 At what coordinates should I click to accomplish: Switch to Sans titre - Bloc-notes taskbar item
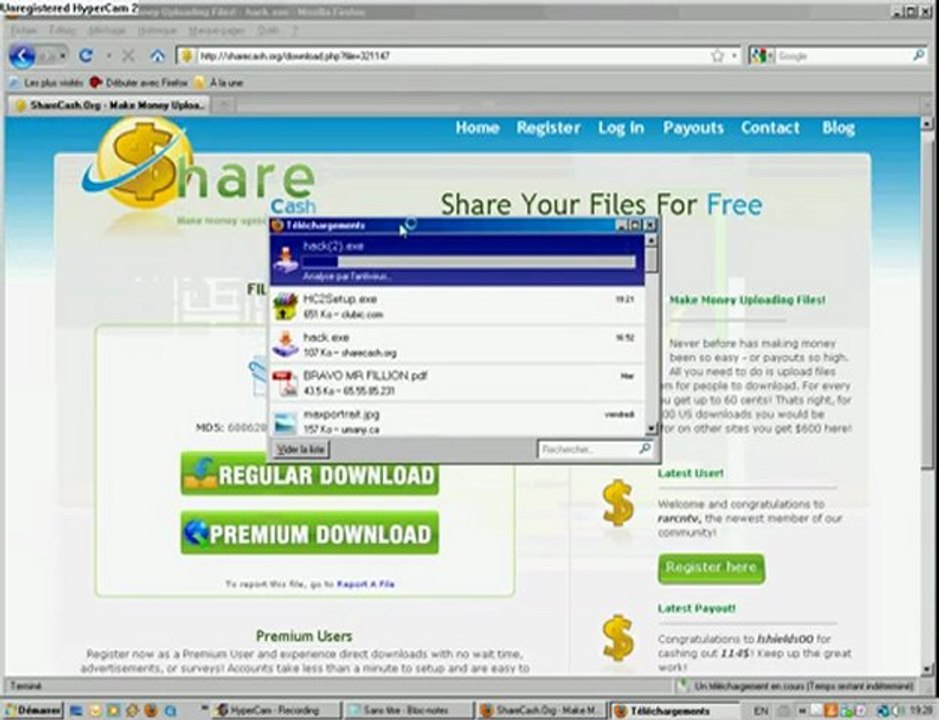point(408,710)
